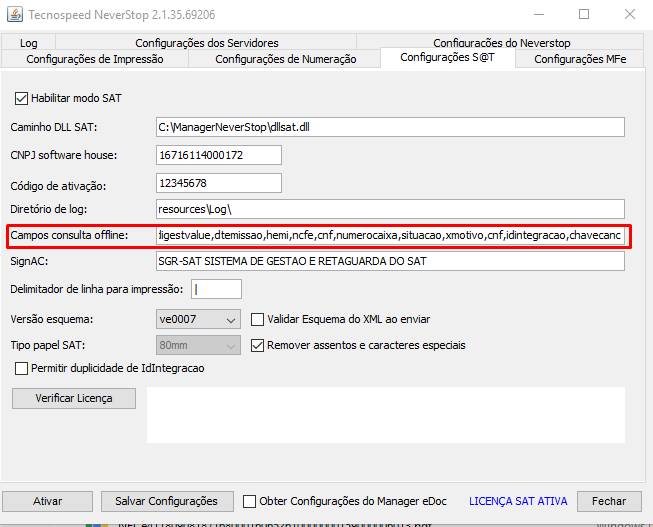Click the Fechar button
653x527 pixels.
click(x=609, y=501)
